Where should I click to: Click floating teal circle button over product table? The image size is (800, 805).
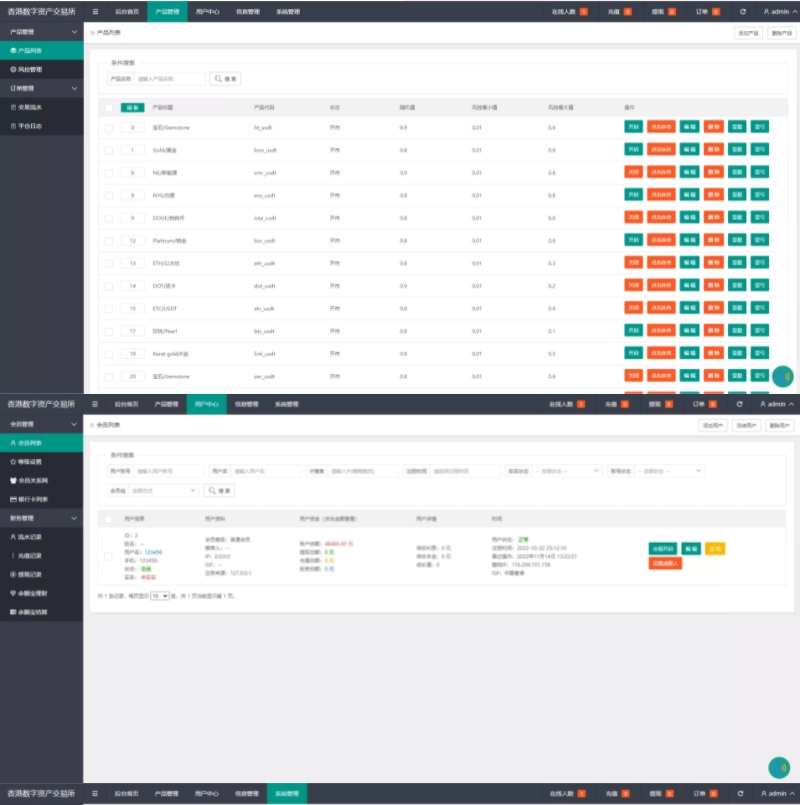[x=783, y=376]
